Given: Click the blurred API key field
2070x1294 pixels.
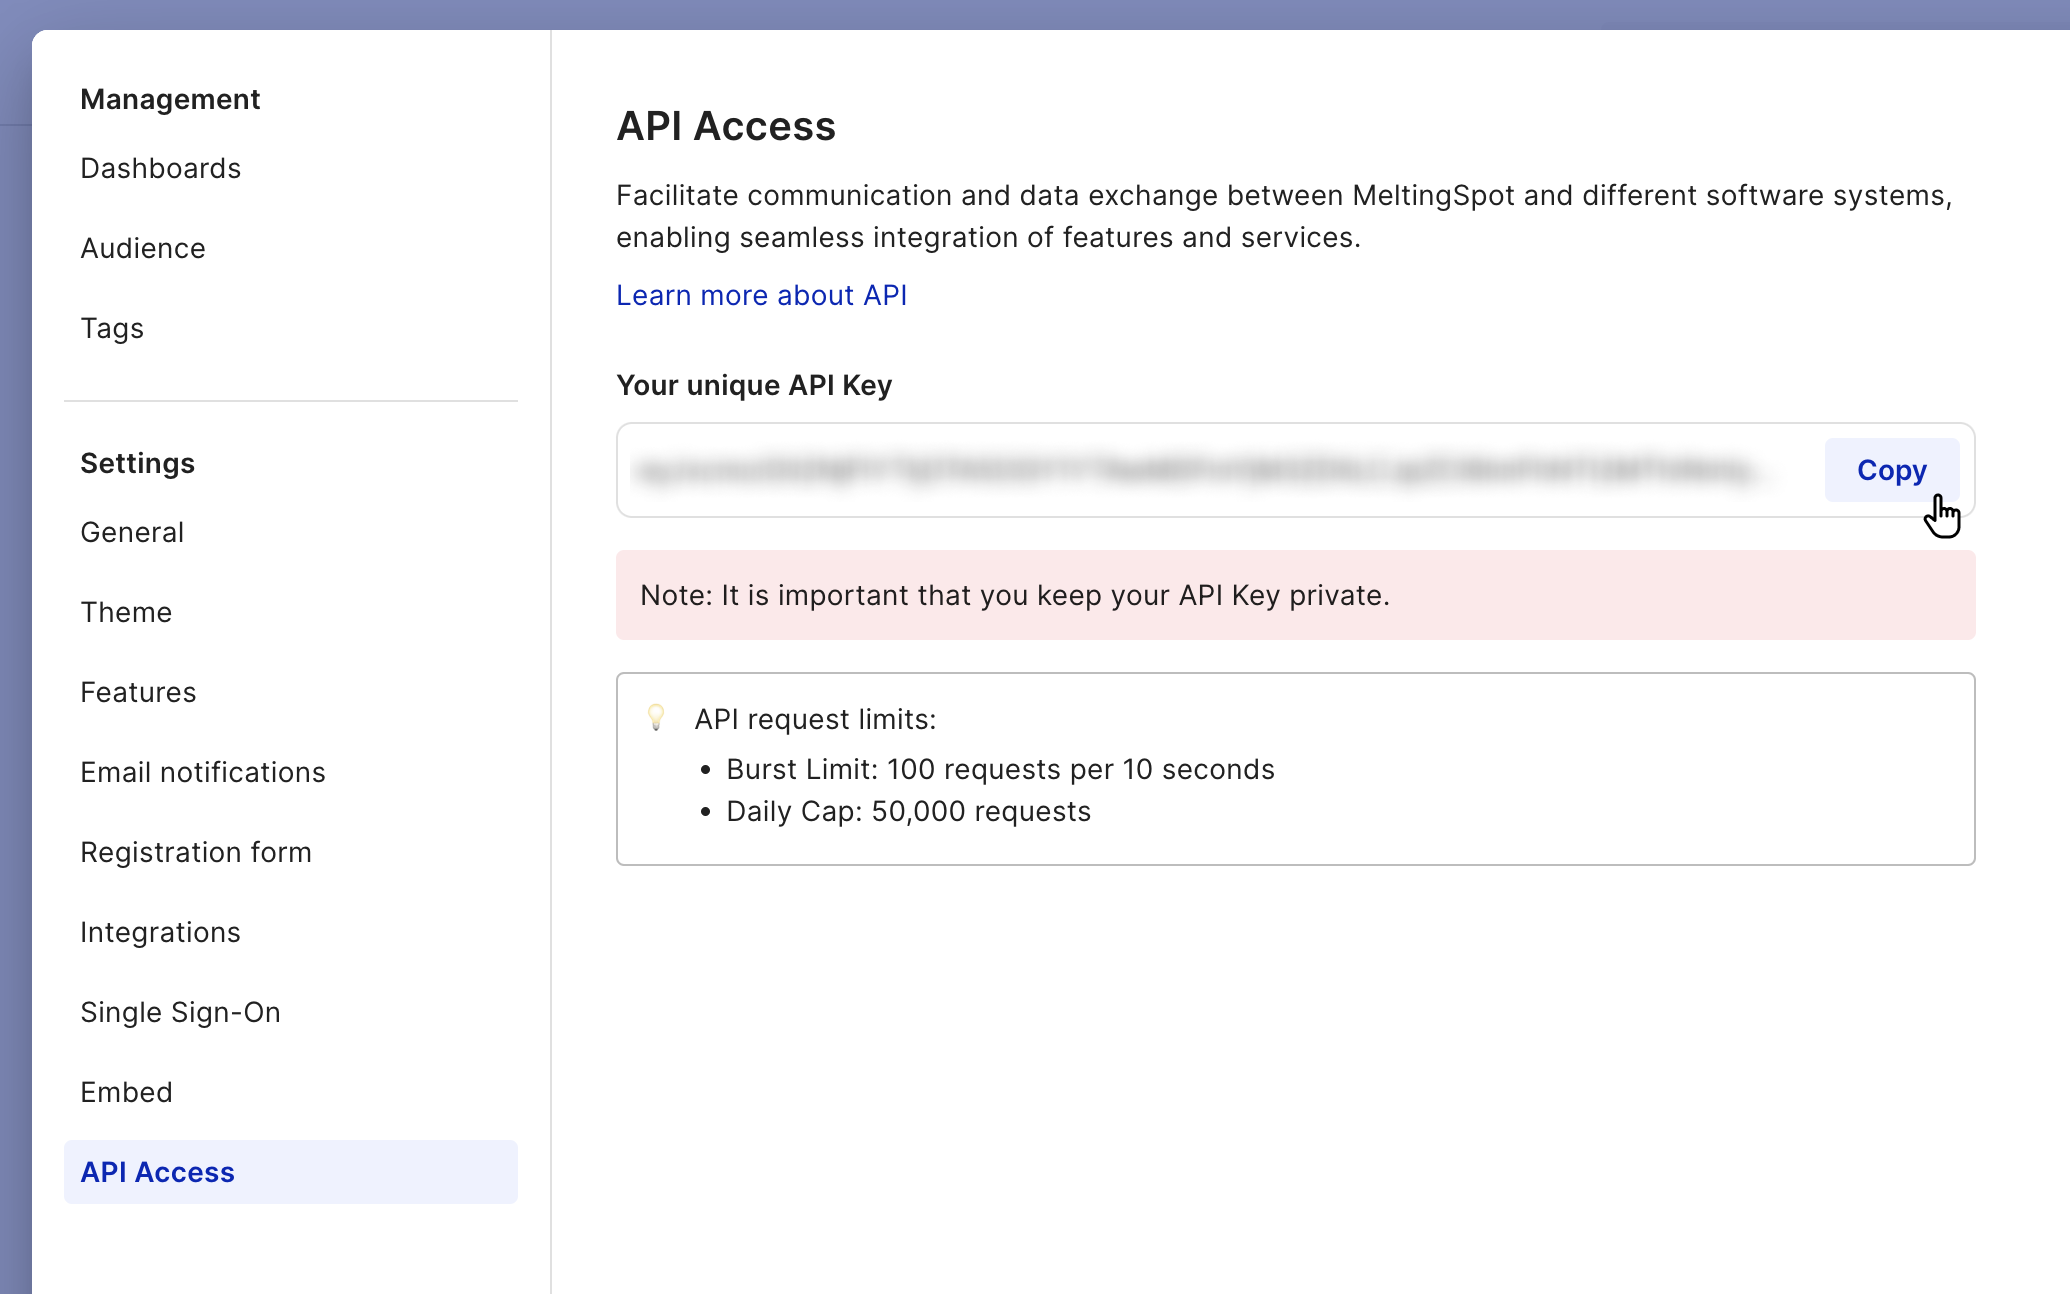Looking at the screenshot, I should point(1200,470).
